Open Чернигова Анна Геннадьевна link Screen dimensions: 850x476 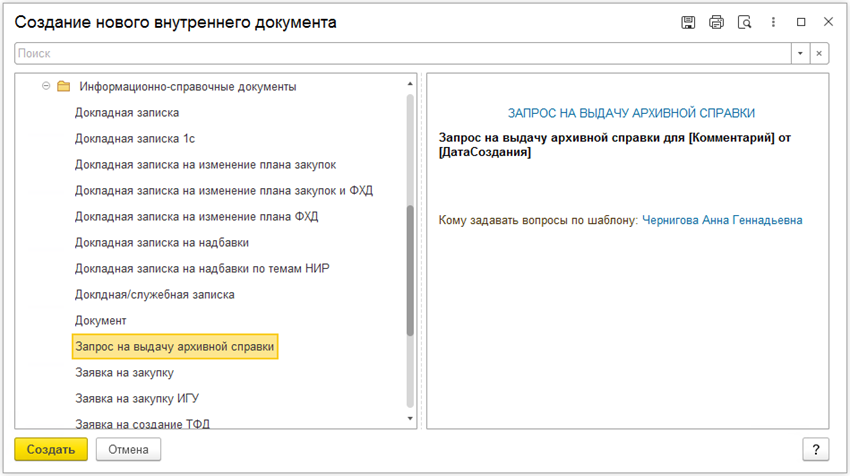tap(722, 220)
